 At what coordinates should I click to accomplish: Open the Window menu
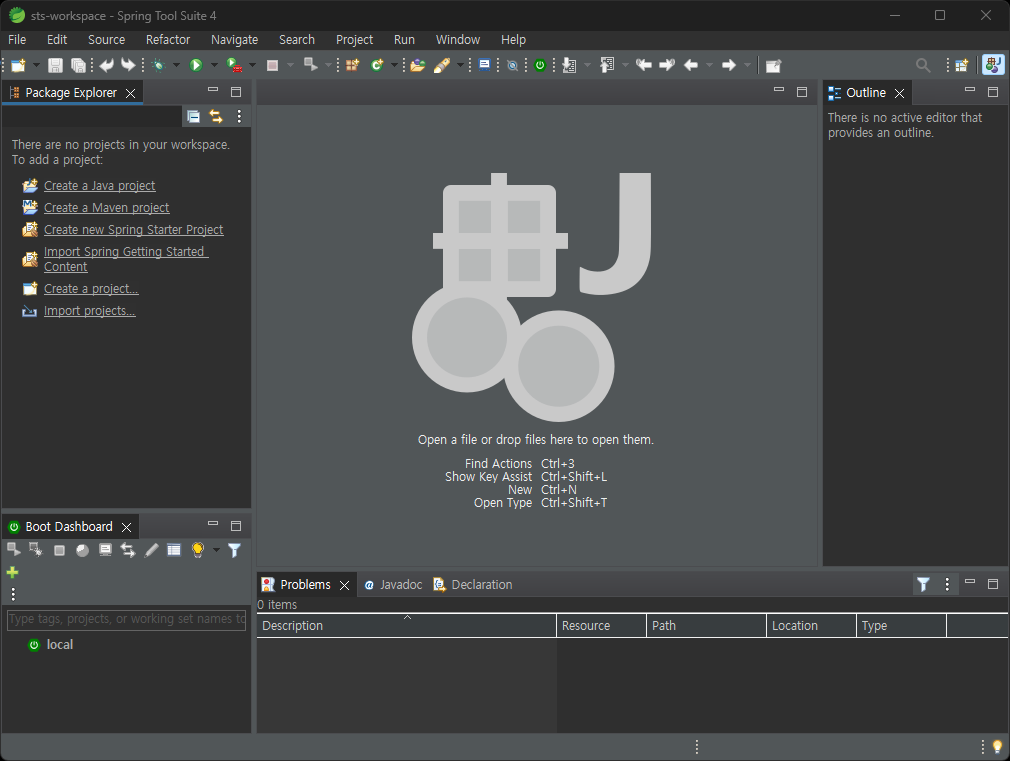(457, 39)
